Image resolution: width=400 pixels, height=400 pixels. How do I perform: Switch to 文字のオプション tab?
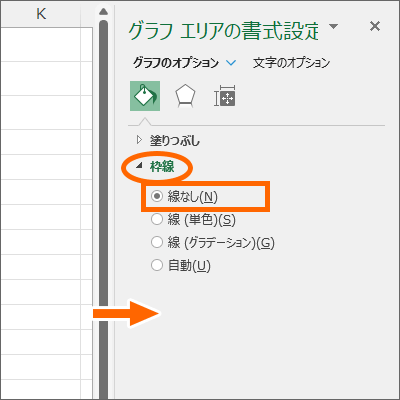pos(291,62)
